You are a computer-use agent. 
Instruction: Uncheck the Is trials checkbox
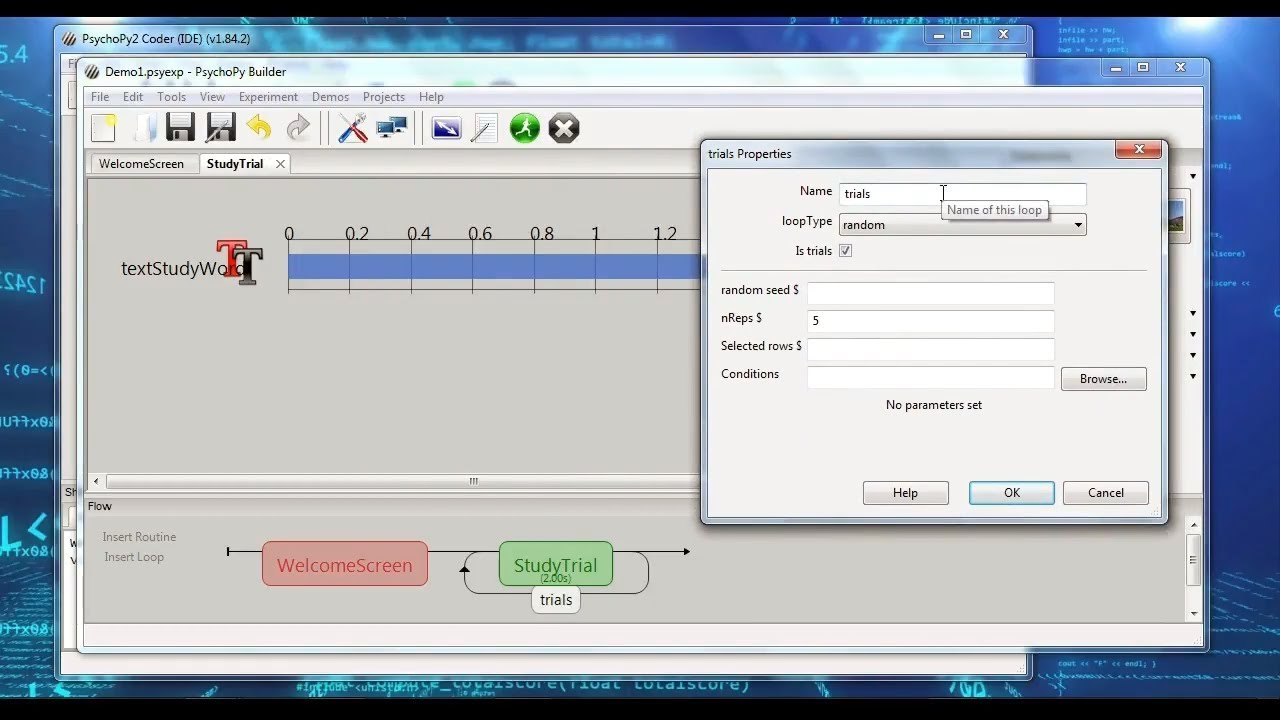click(x=845, y=251)
